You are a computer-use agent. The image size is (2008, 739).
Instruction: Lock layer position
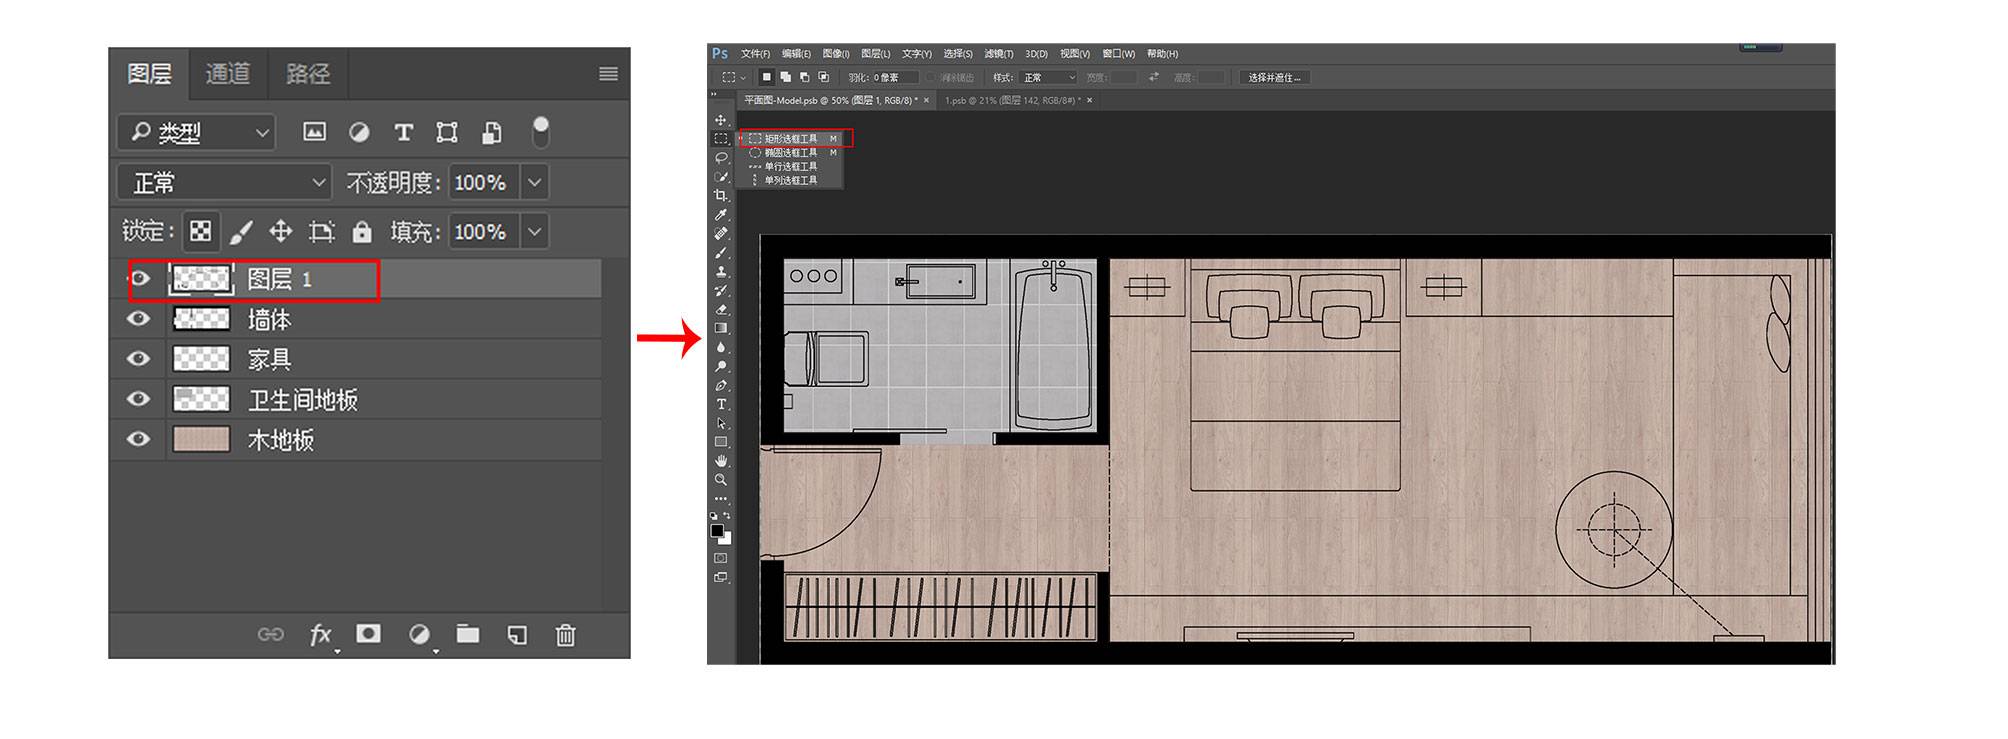pos(281,232)
